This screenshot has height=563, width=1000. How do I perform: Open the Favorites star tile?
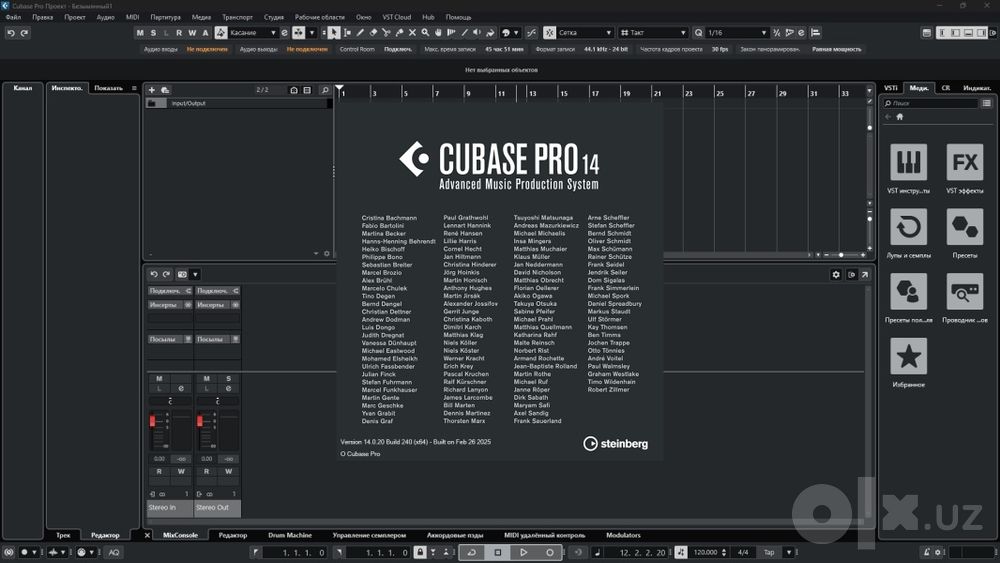pyautogui.click(x=908, y=356)
